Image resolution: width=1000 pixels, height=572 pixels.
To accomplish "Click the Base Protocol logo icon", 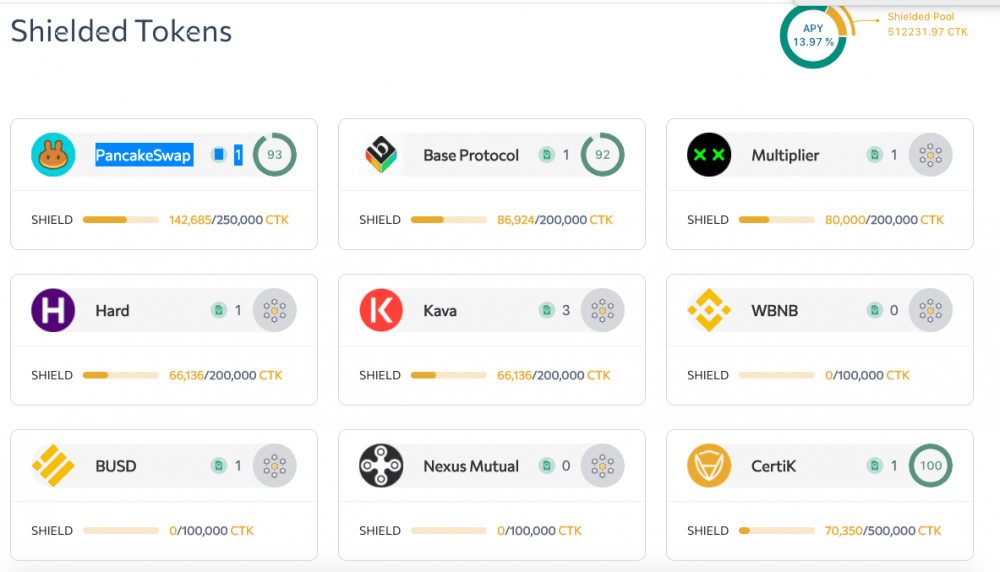I will point(381,155).
